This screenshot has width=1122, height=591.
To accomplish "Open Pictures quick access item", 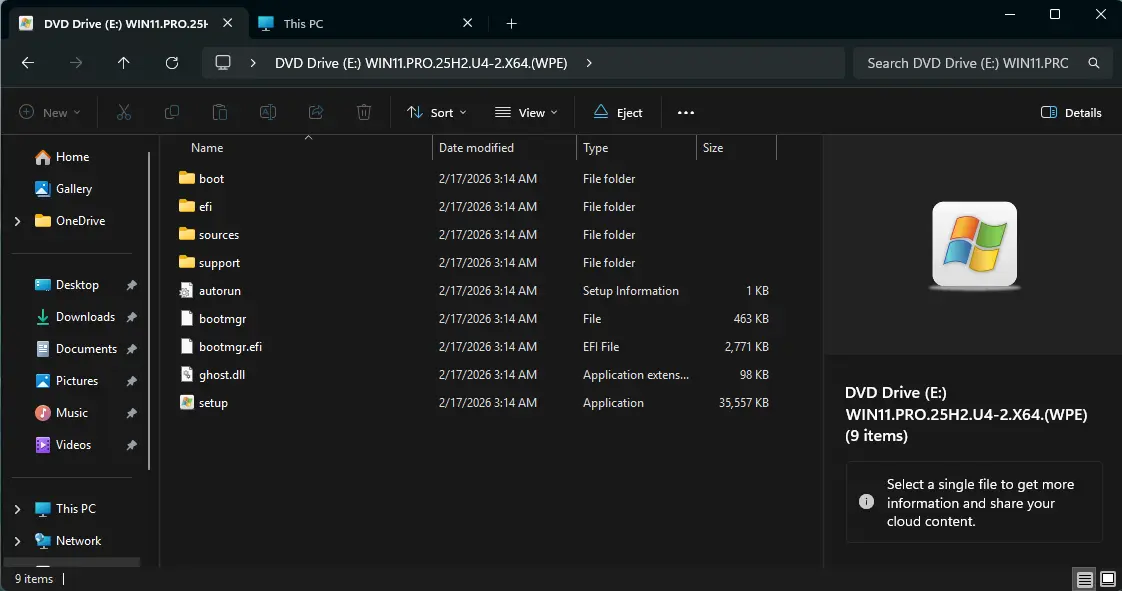I will click(77, 381).
